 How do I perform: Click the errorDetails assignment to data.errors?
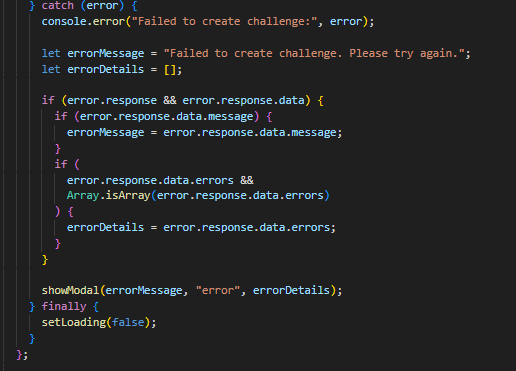(x=201, y=227)
